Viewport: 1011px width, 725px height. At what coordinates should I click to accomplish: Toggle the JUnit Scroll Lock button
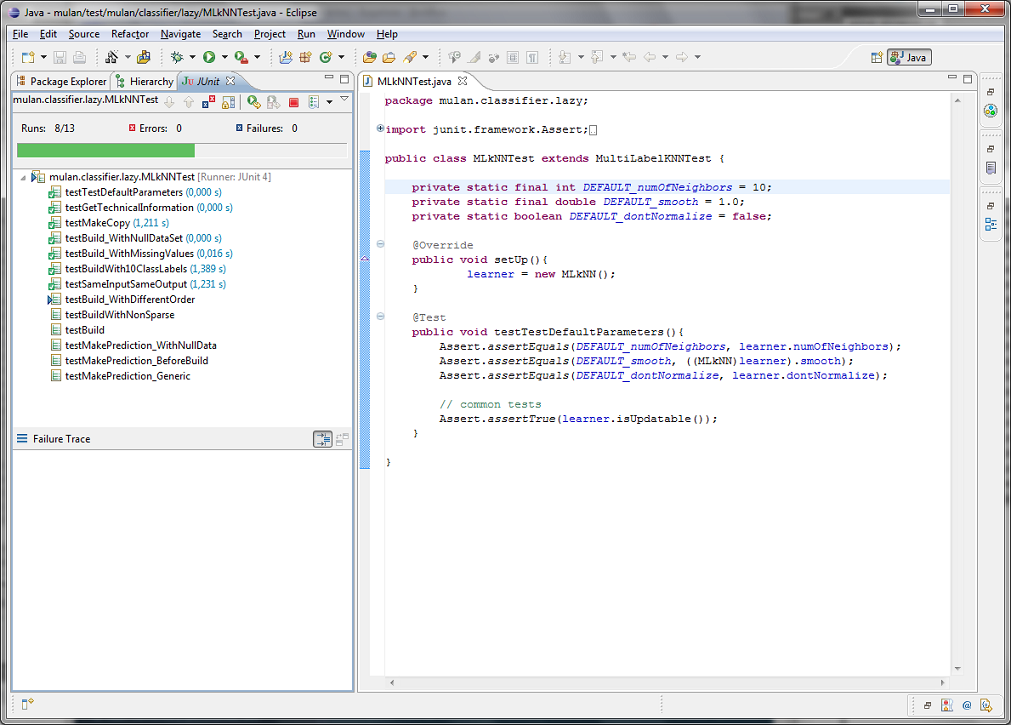click(228, 102)
